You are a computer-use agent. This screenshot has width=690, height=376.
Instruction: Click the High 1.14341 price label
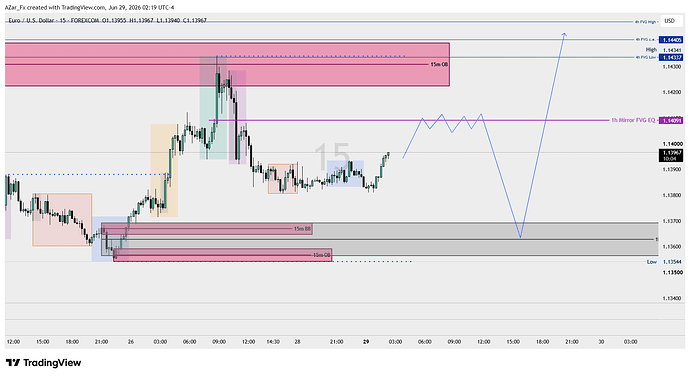pos(664,50)
